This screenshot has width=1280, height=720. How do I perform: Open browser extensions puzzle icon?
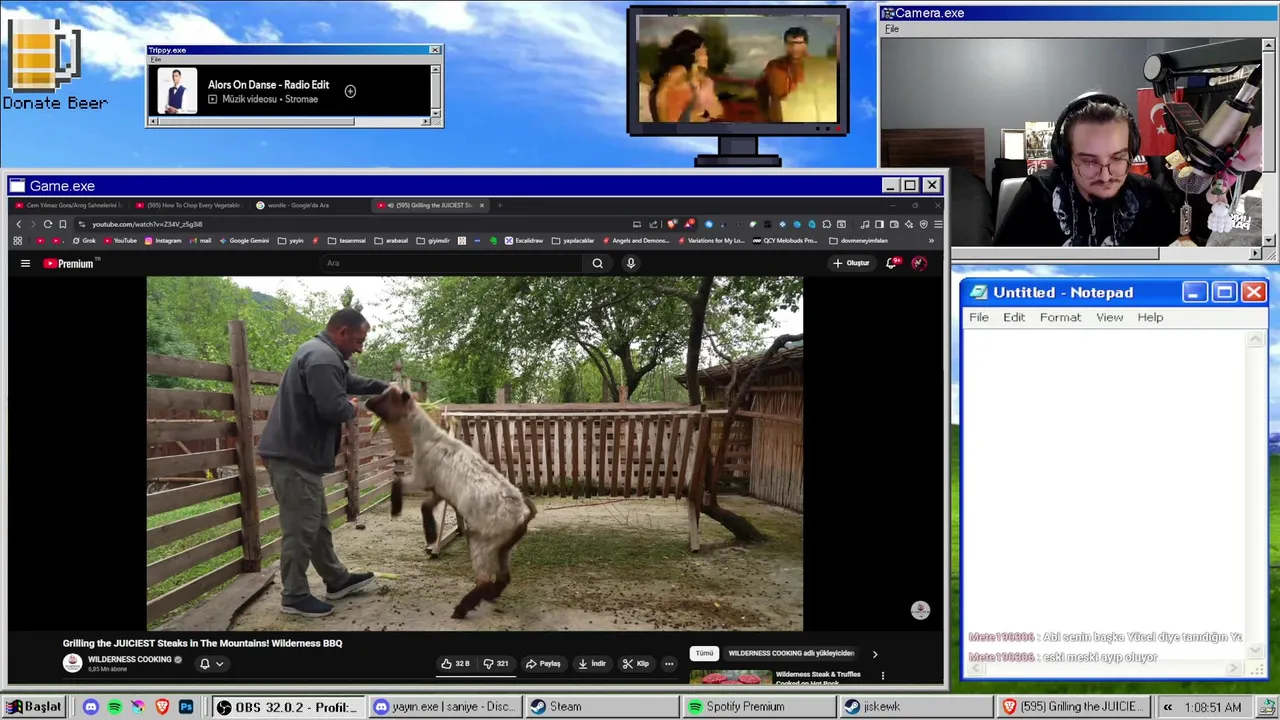(x=826, y=224)
